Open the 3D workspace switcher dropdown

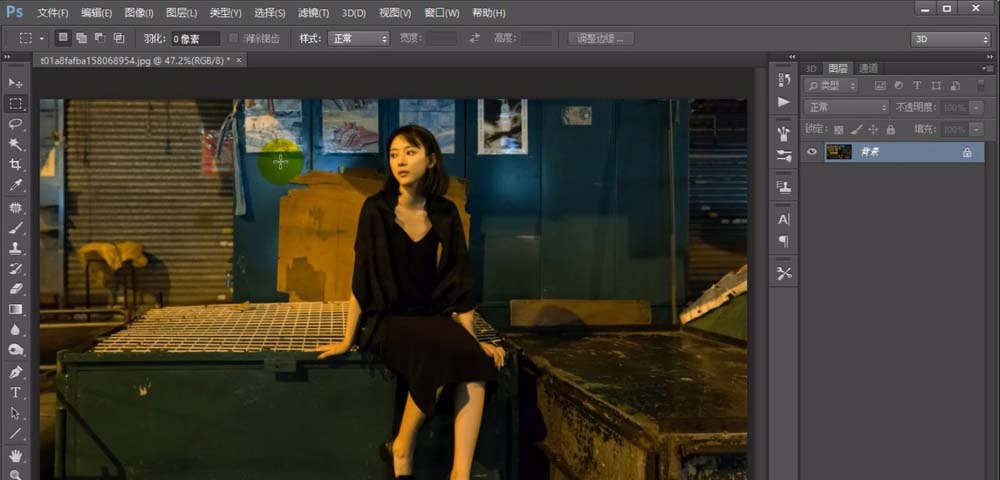[950, 39]
